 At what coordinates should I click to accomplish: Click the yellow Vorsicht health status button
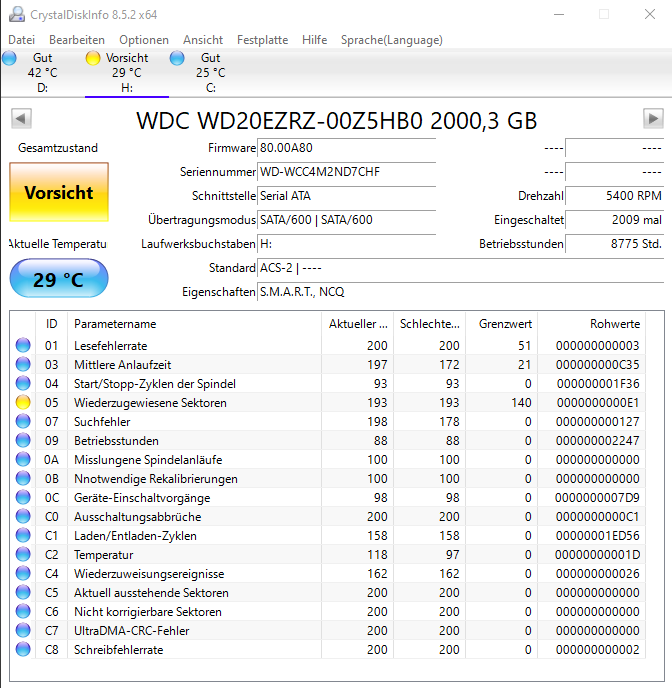pyautogui.click(x=59, y=192)
